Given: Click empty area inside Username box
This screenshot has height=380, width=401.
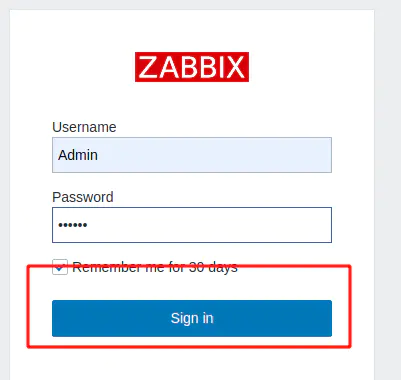Looking at the screenshot, I should pos(215,155).
